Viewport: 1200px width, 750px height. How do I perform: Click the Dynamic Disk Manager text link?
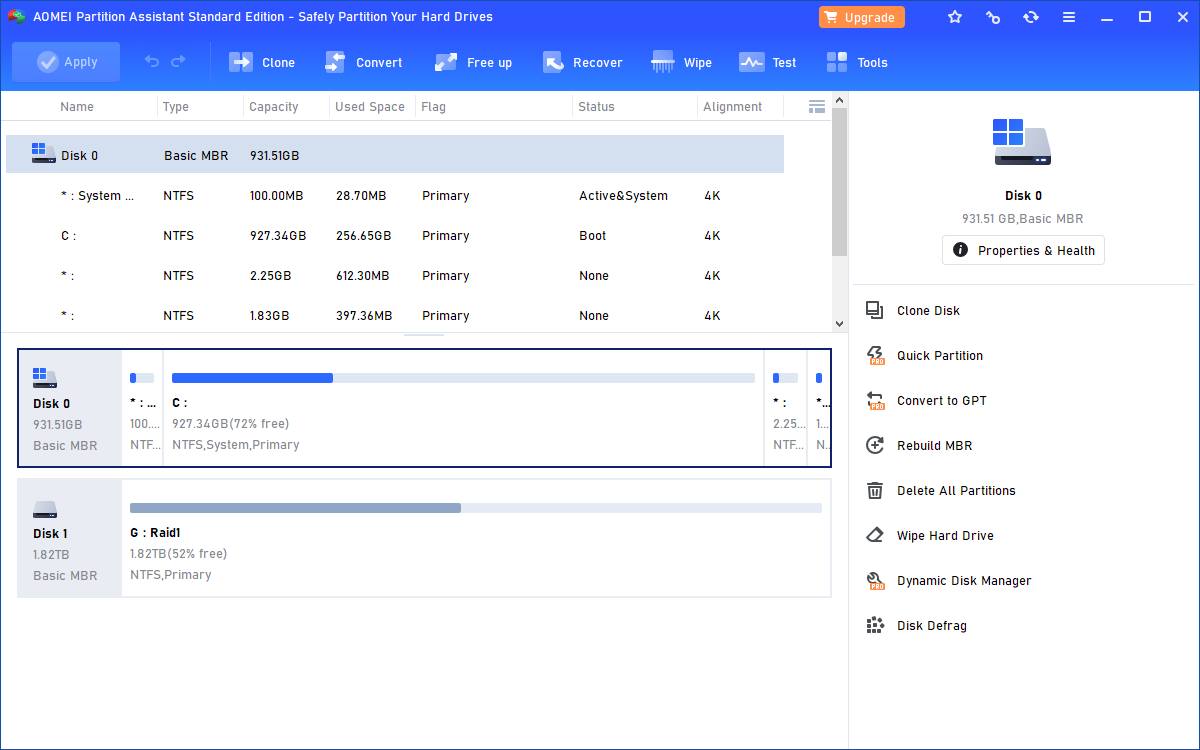click(x=964, y=580)
